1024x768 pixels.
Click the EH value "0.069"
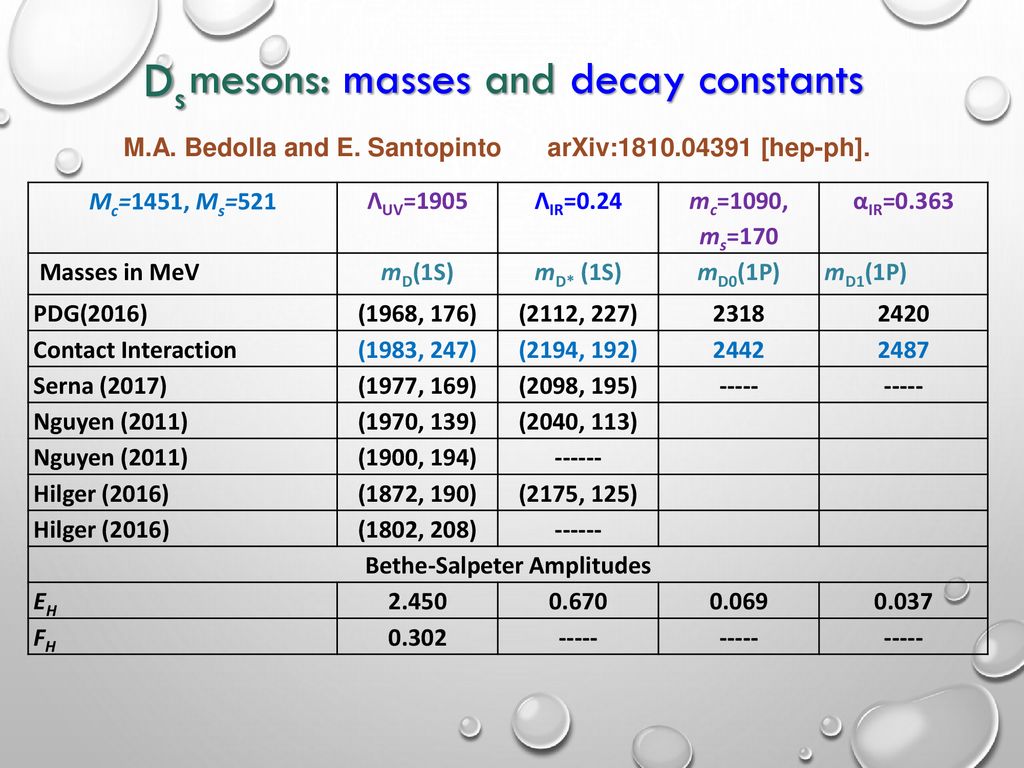(739, 601)
